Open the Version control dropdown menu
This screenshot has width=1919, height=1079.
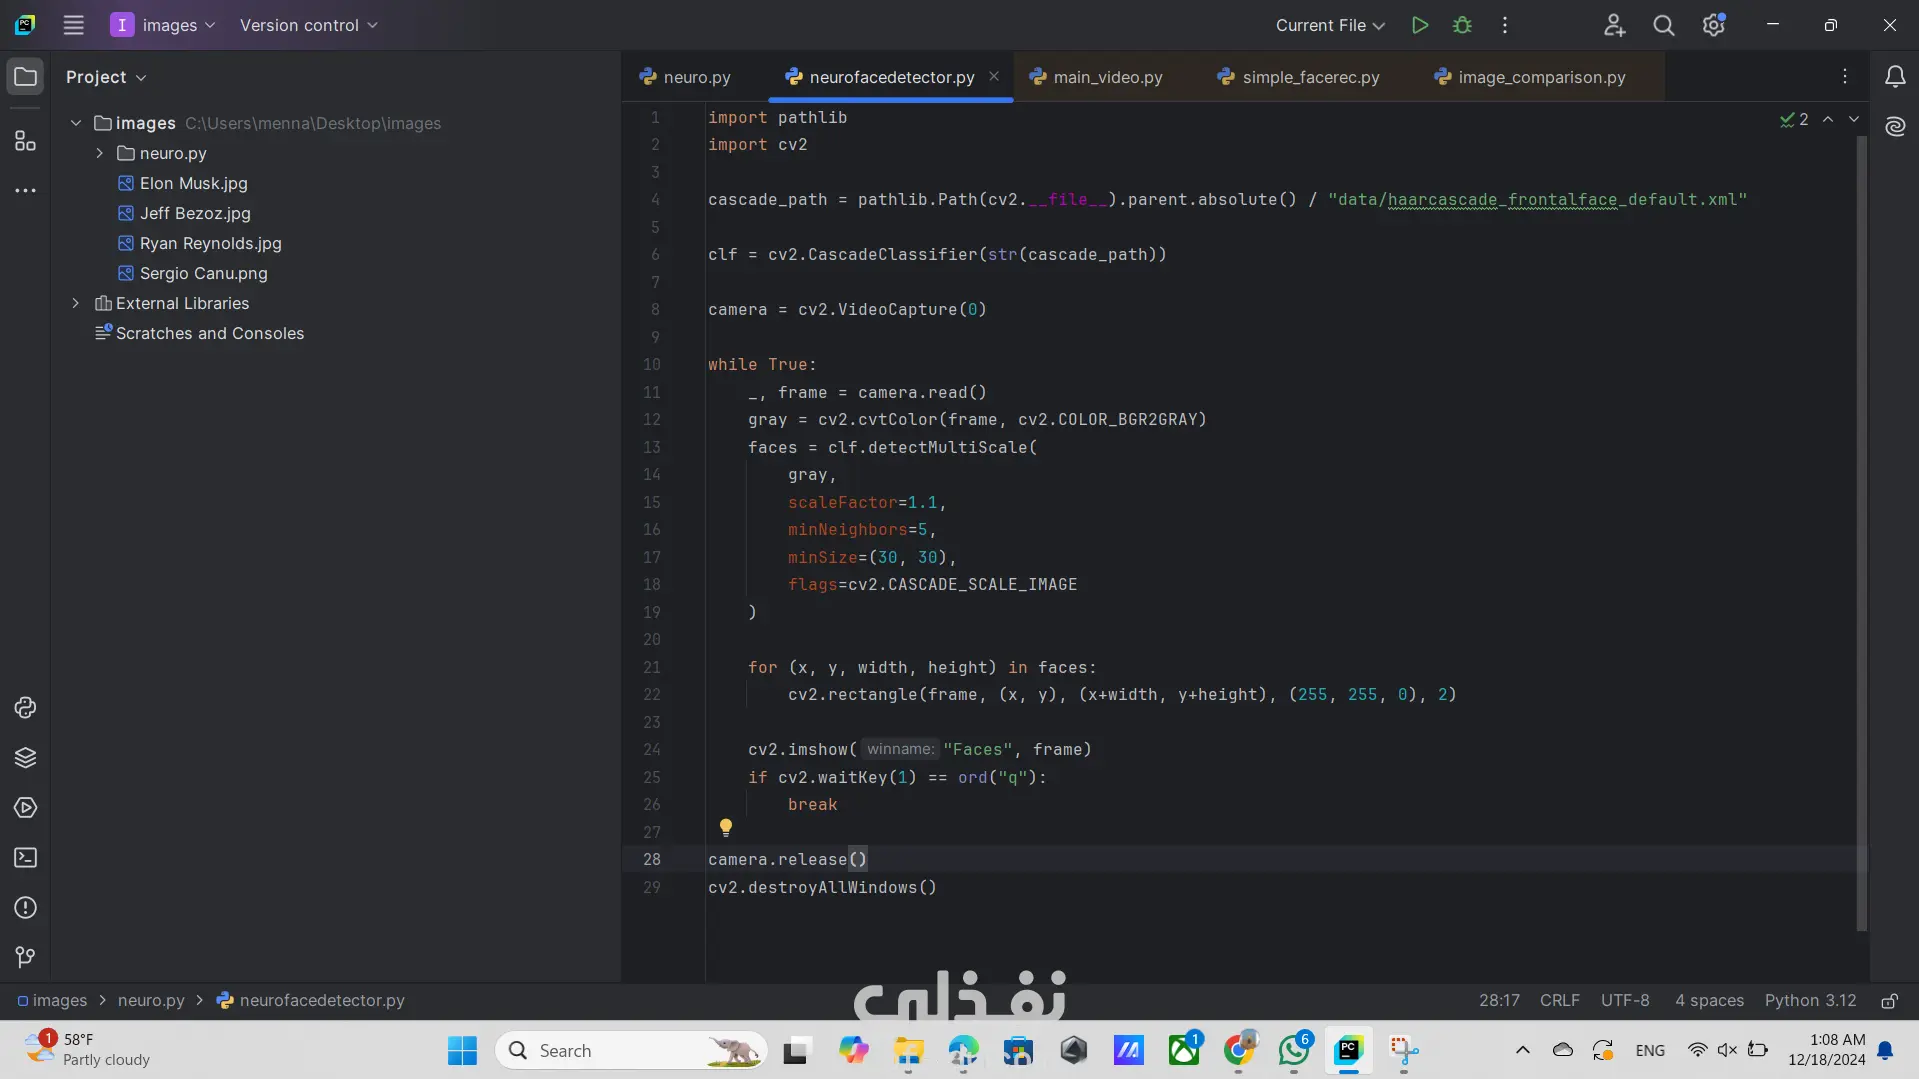tap(308, 25)
